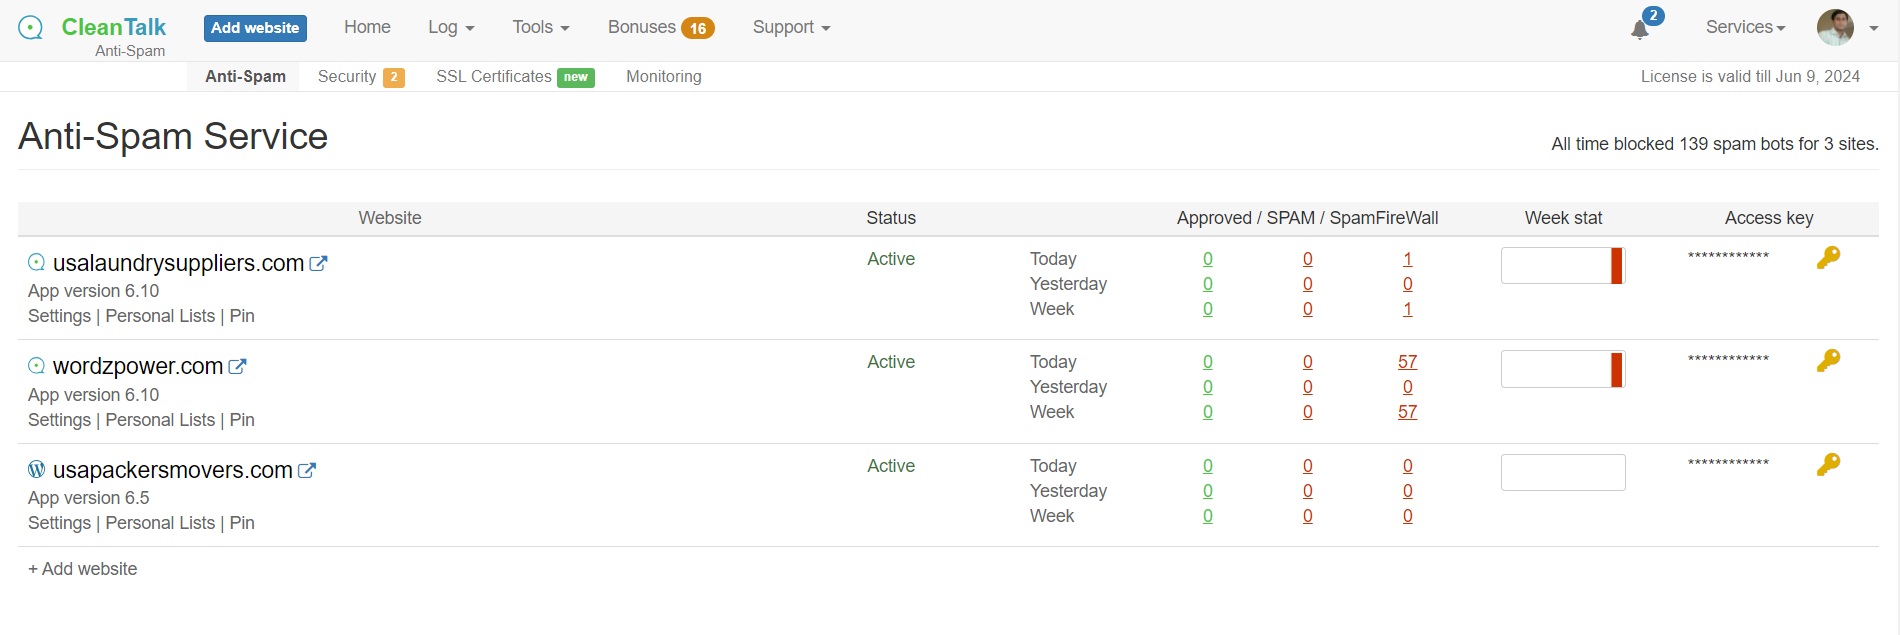
Task: Click the CleanTalk site icon beside usalaundrysuppliers.com
Action: (37, 262)
